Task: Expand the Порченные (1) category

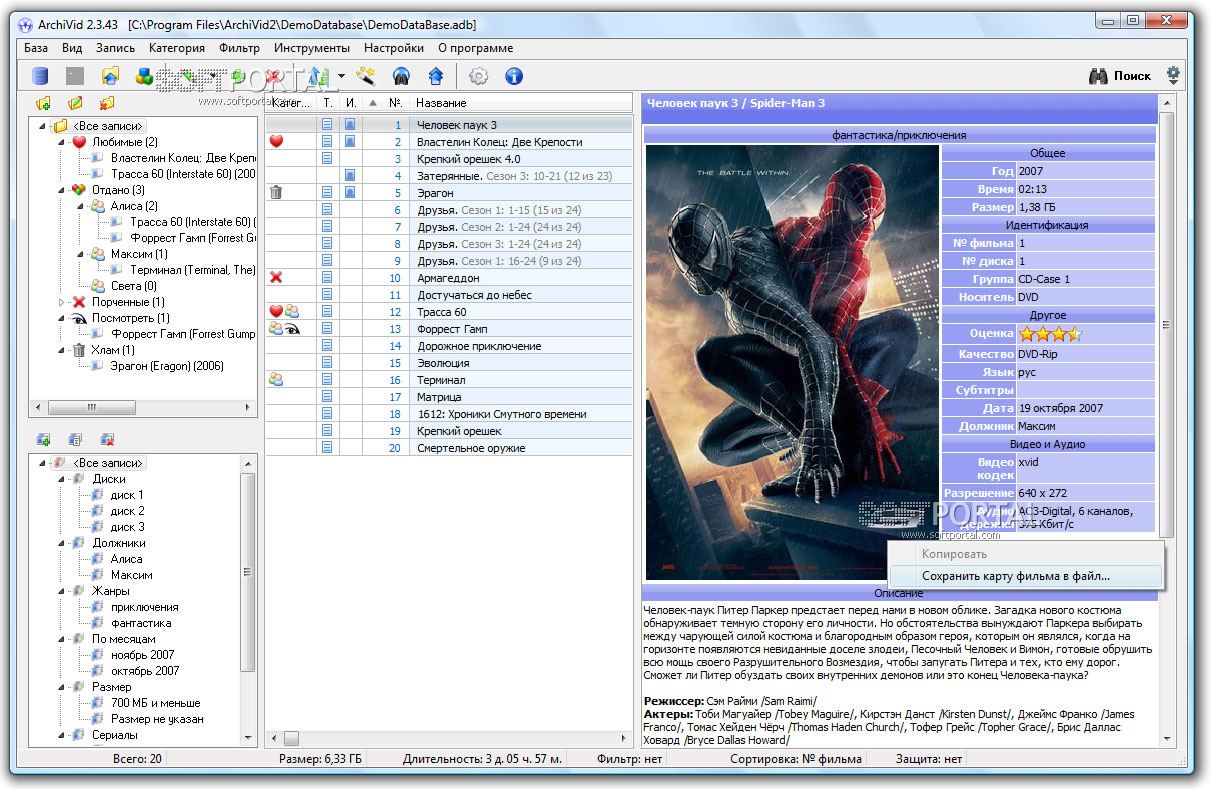Action: (62, 302)
